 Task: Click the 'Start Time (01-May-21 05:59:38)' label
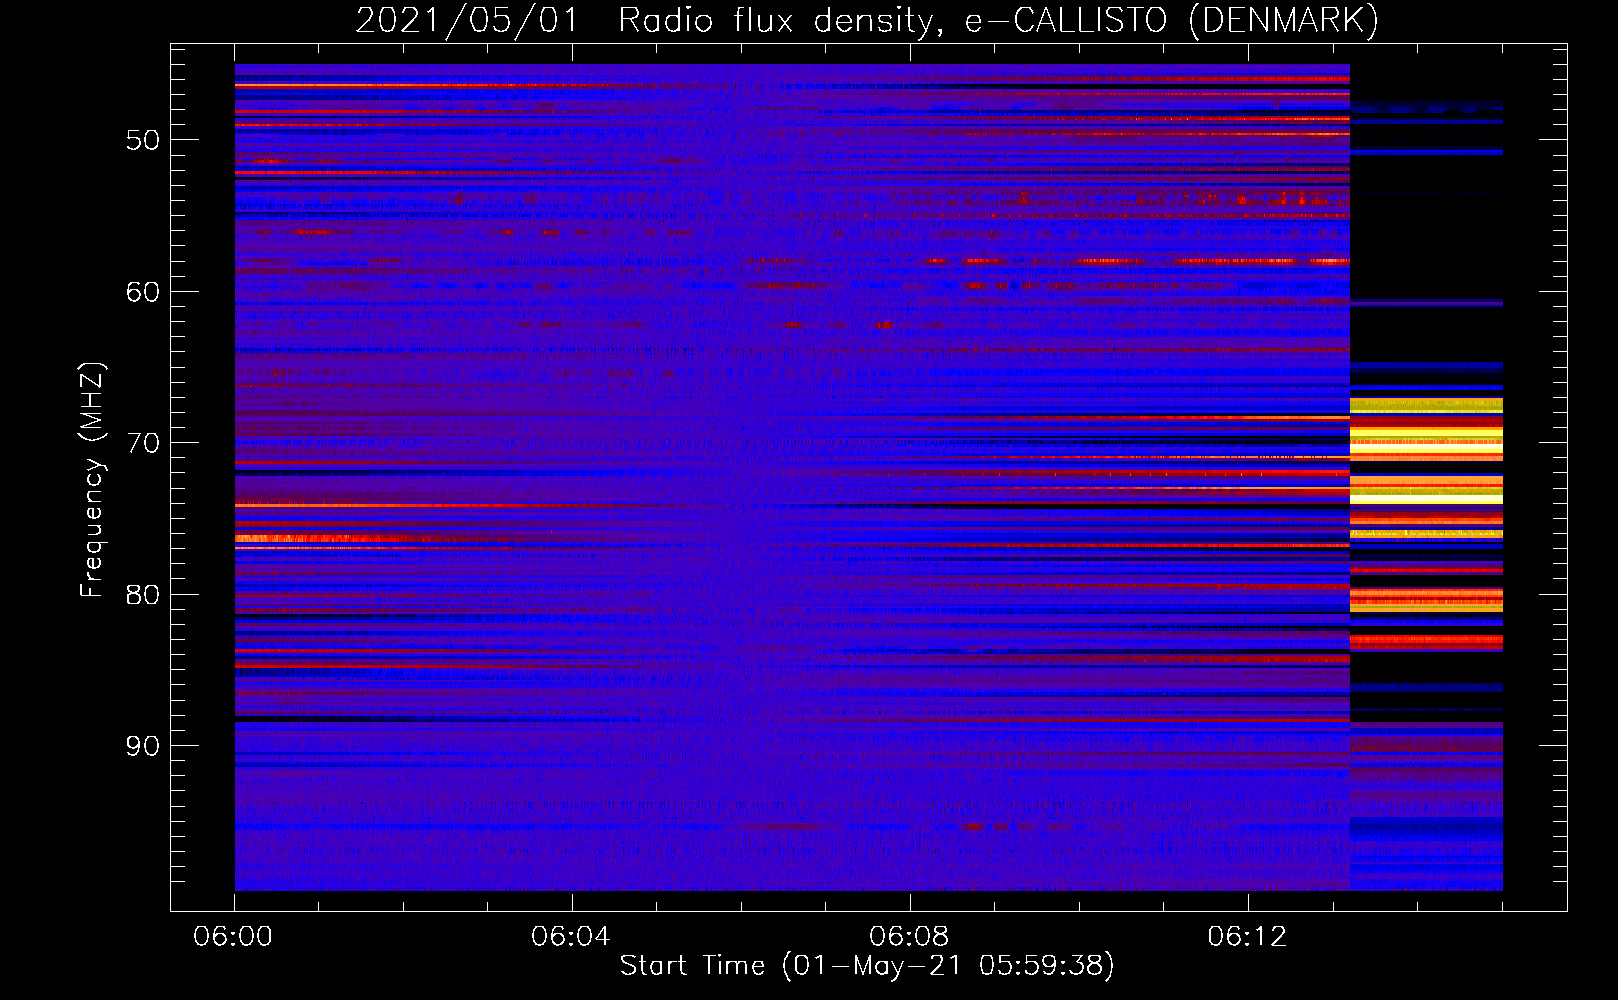click(x=867, y=966)
